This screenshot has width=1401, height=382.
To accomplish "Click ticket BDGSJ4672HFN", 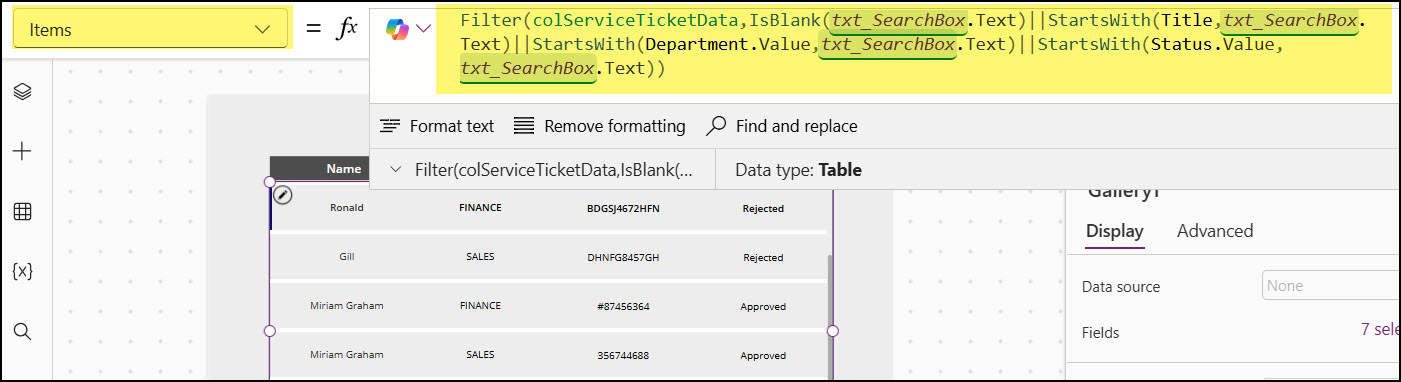I will [623, 209].
